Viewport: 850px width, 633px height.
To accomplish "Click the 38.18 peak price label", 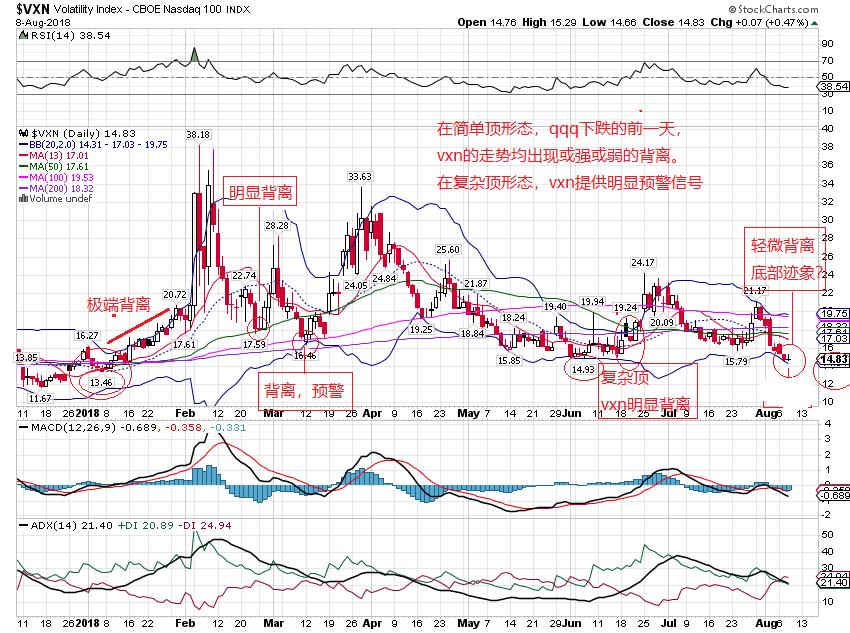I will 197,134.
